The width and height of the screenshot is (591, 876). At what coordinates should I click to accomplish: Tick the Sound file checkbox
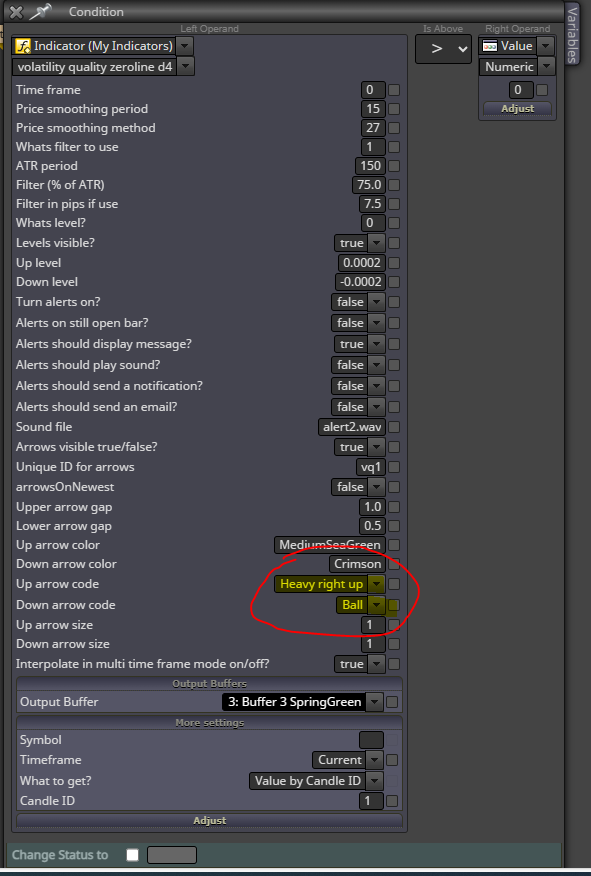click(x=394, y=427)
